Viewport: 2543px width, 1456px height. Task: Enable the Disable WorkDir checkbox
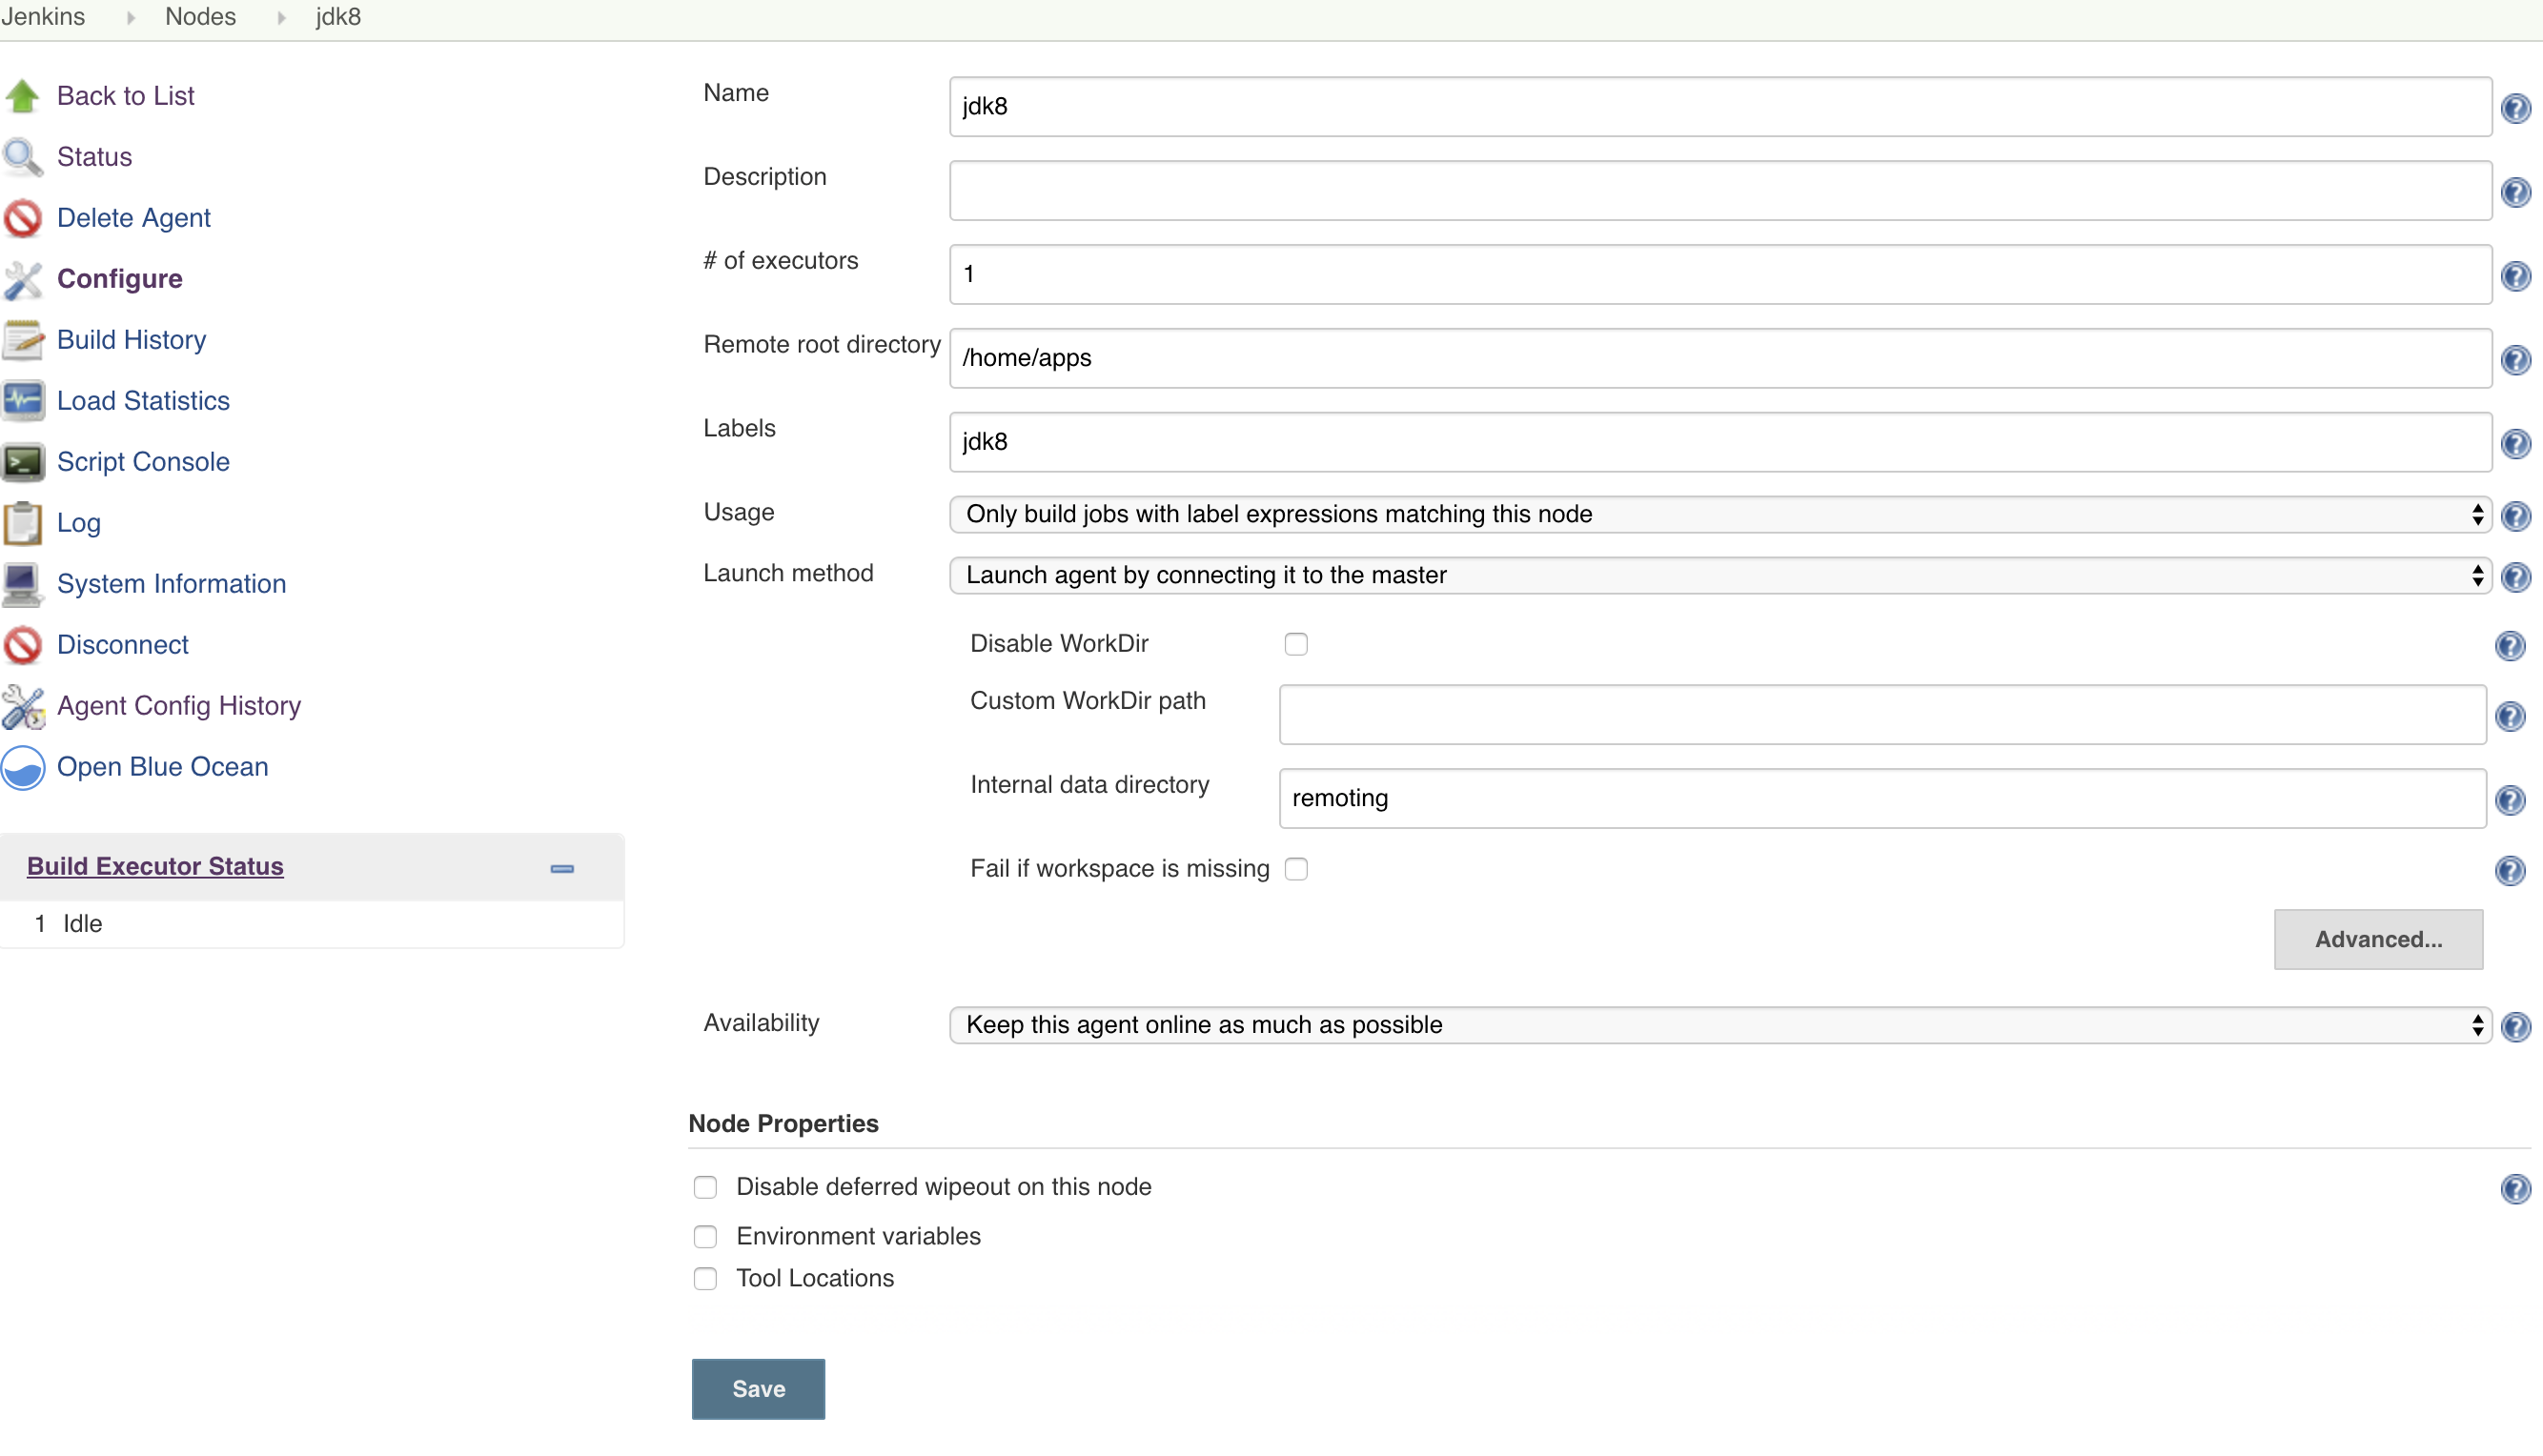(x=1296, y=644)
